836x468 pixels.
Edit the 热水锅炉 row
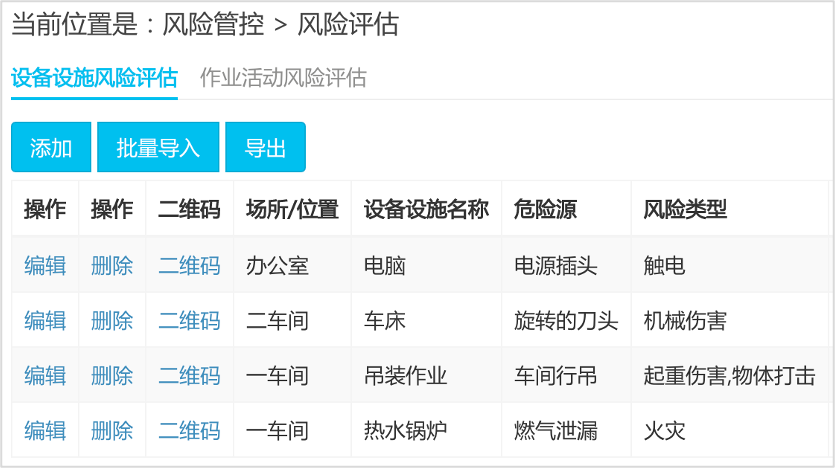45,431
